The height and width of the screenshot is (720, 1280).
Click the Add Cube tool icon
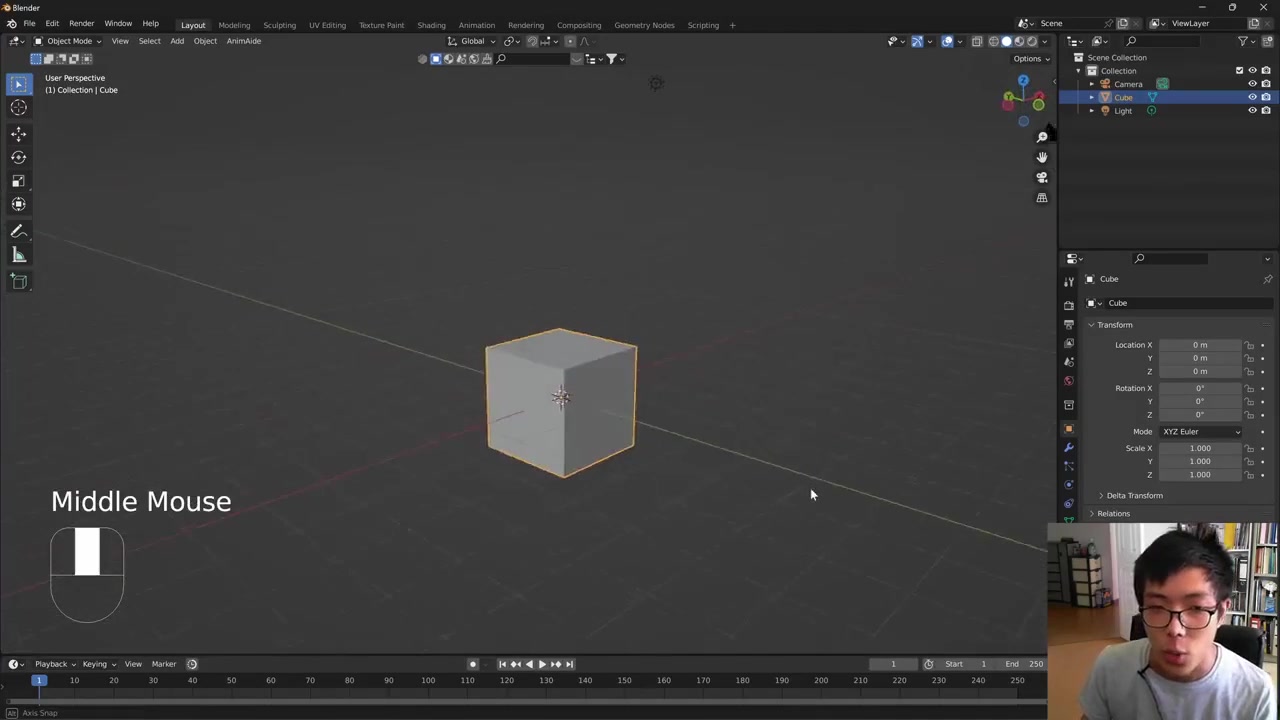[x=18, y=282]
